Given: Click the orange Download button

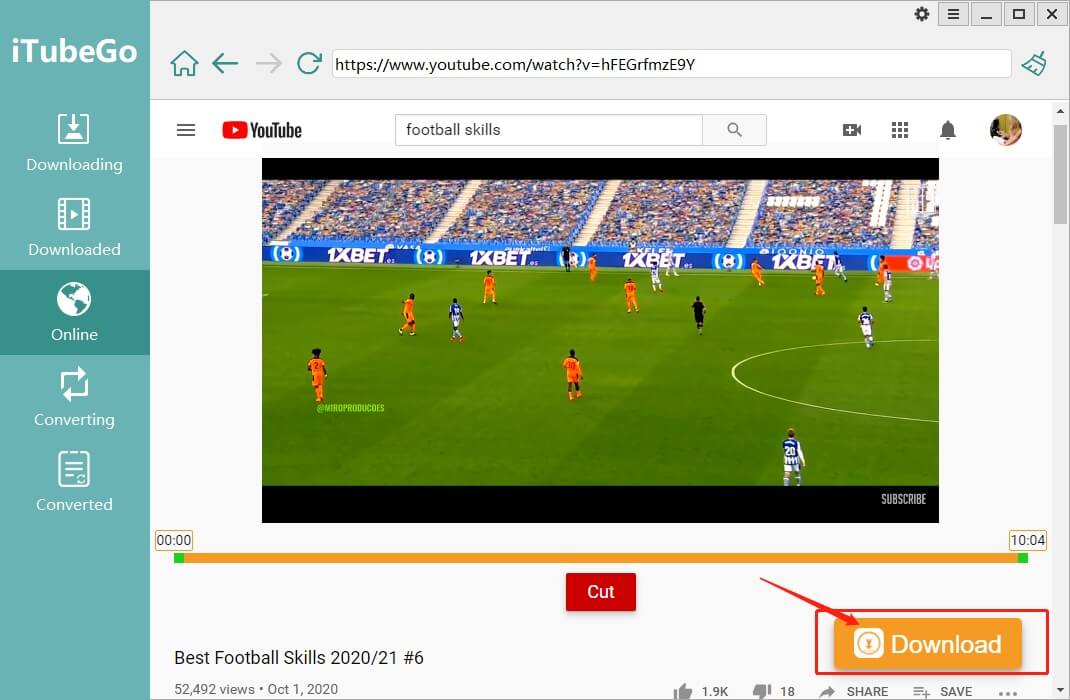Looking at the screenshot, I should point(927,643).
